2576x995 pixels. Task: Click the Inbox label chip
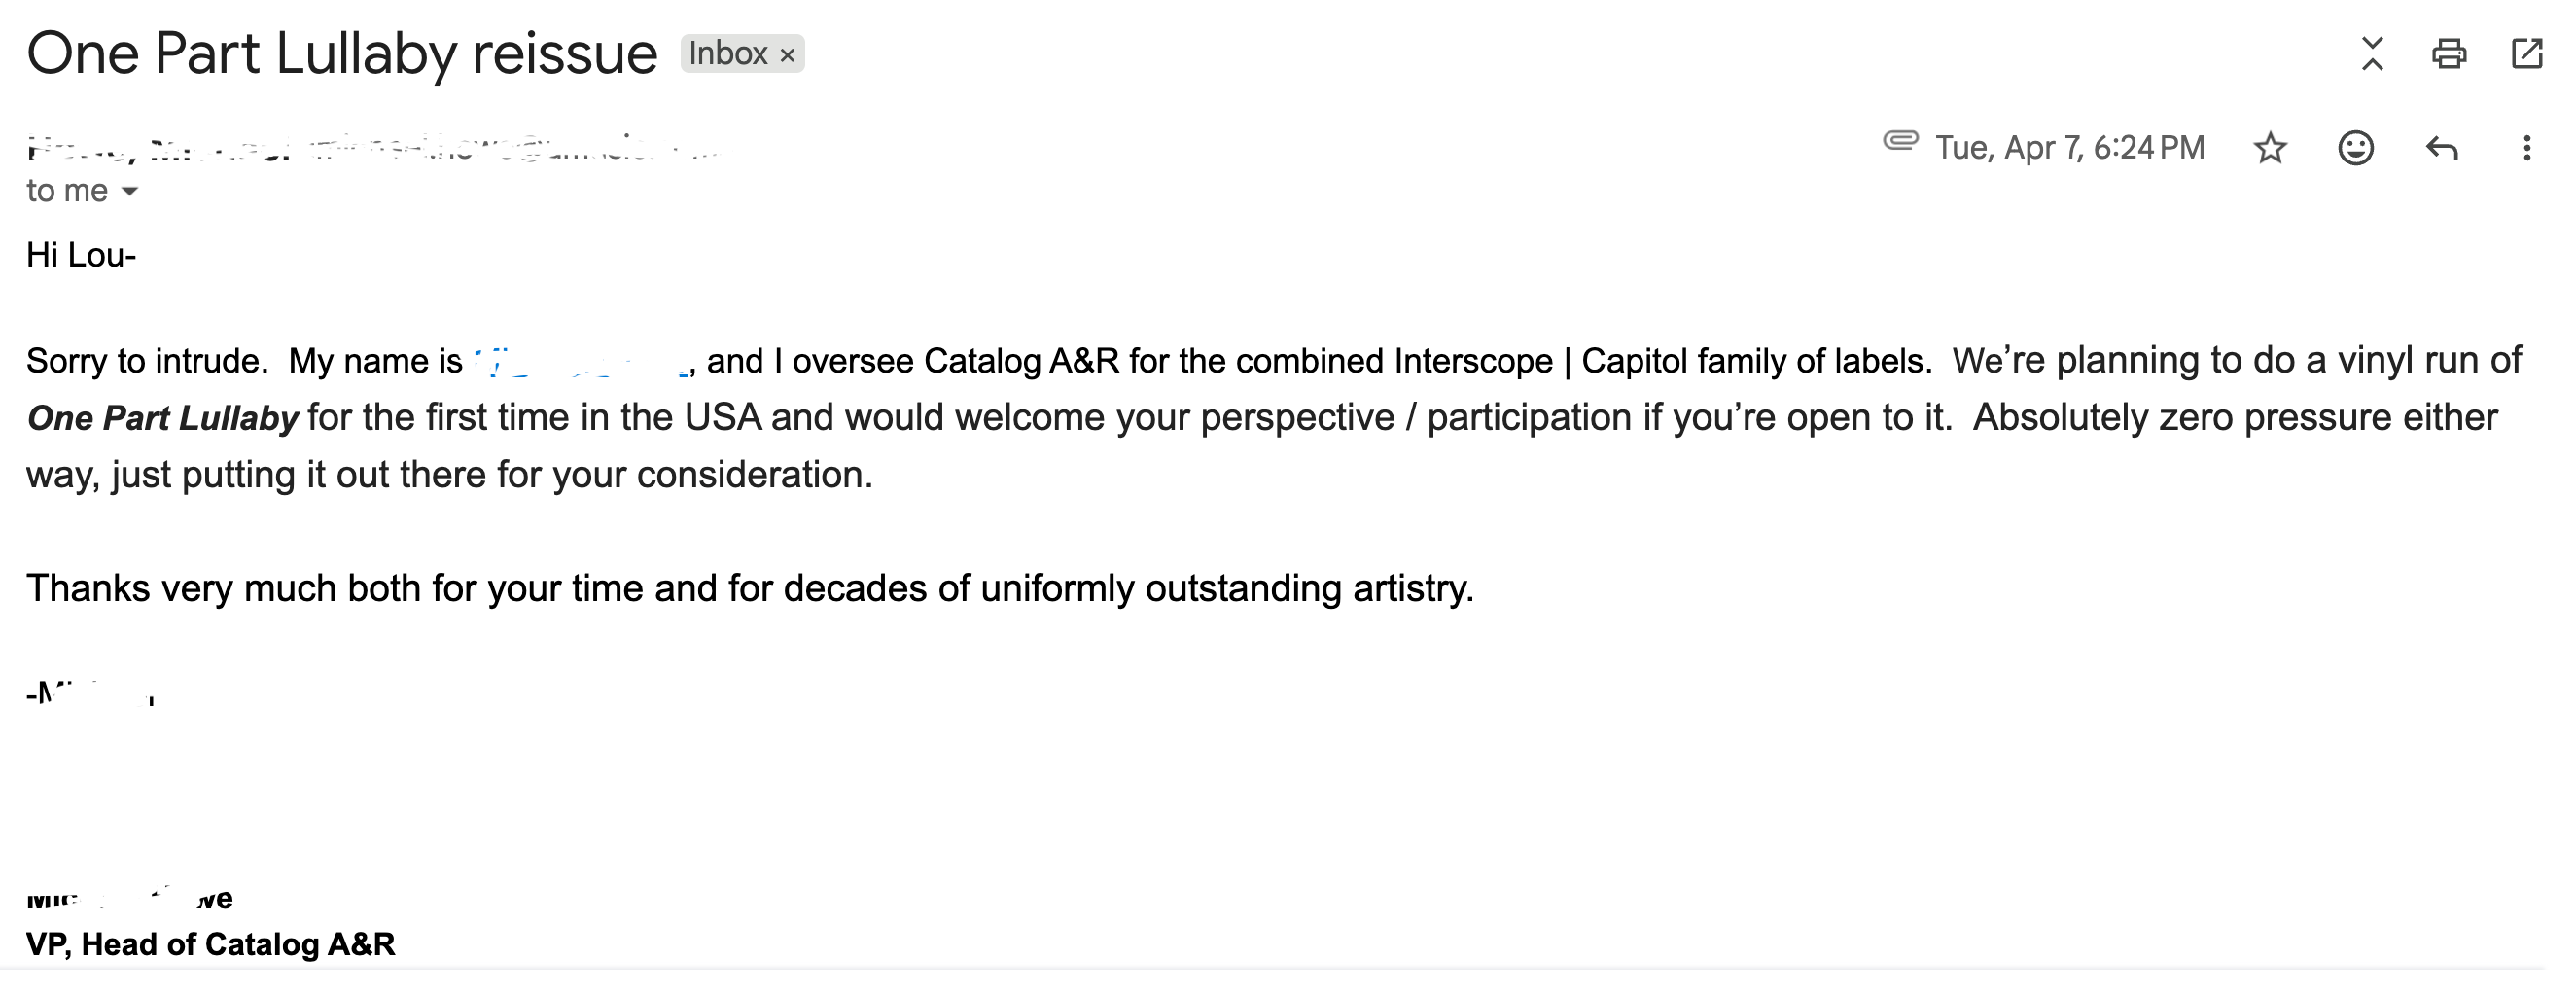click(742, 53)
